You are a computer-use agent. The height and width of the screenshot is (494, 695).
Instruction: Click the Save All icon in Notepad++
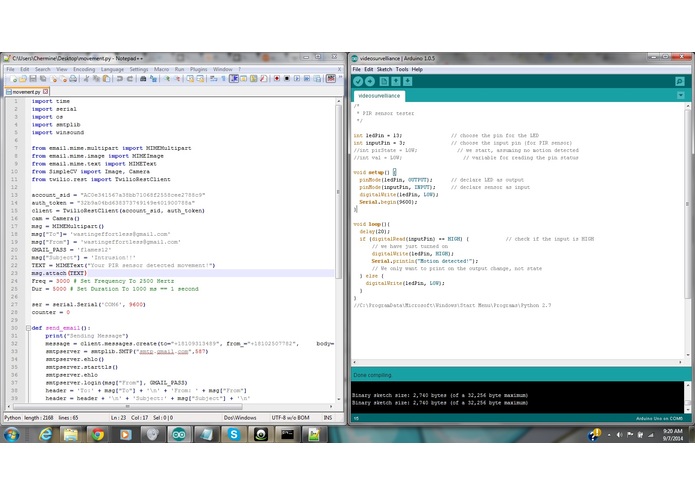click(43, 79)
